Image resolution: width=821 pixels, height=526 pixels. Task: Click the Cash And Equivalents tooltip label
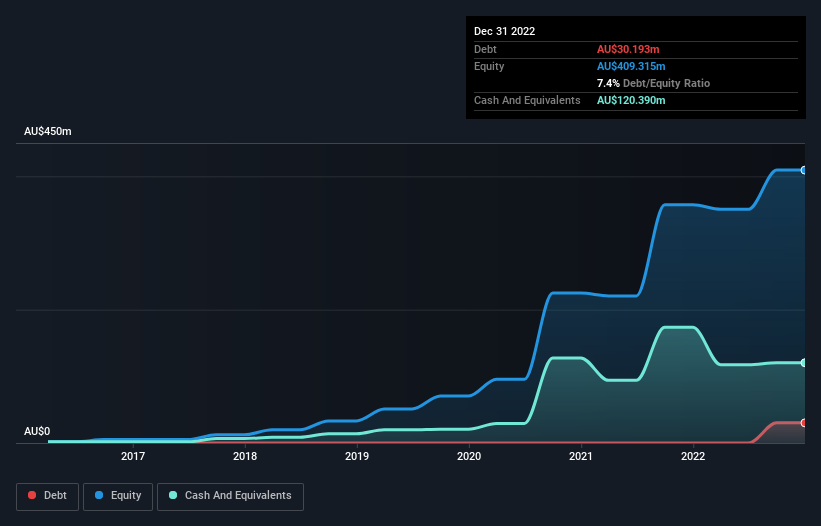click(527, 100)
